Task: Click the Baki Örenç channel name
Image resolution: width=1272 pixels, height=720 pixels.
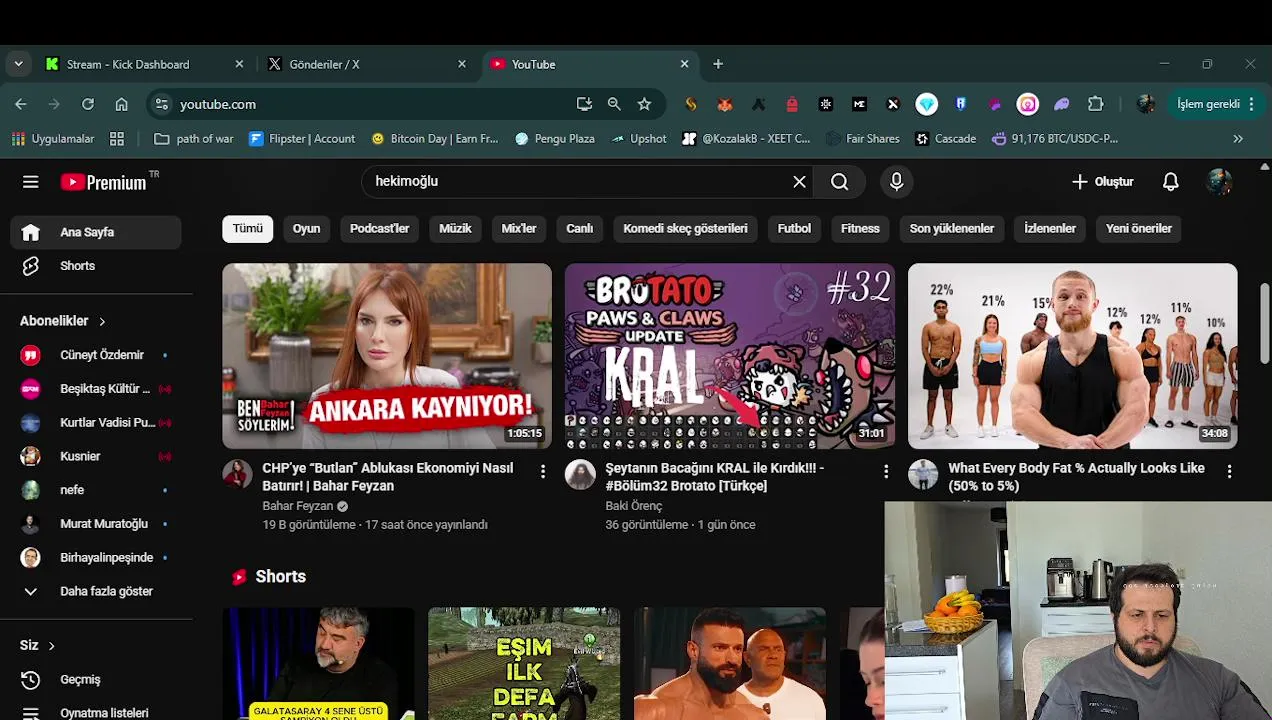Action: click(633, 506)
